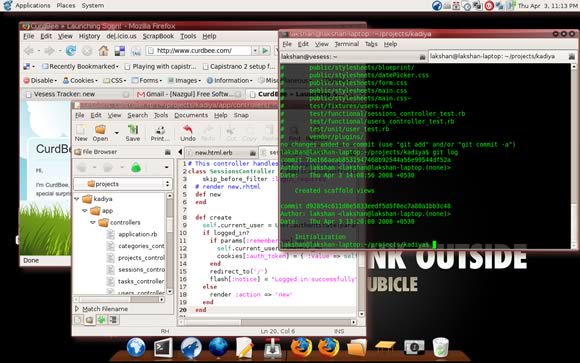Click the del.icio.us checkered icon in Firefox
This screenshot has width=580, height=363.
pyautogui.click(x=119, y=51)
